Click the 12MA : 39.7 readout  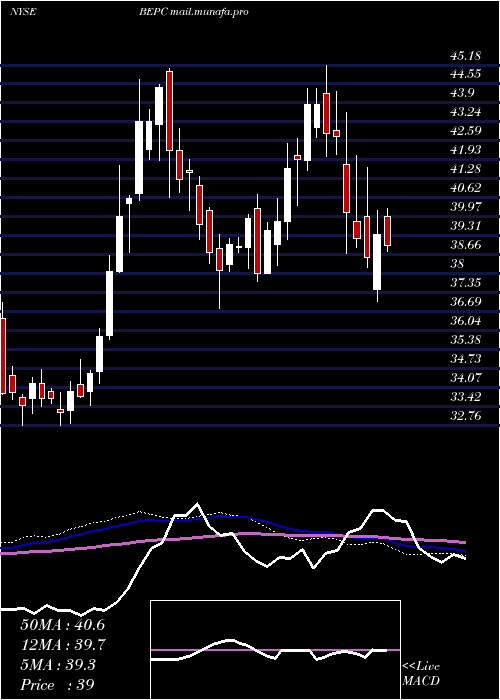62,645
